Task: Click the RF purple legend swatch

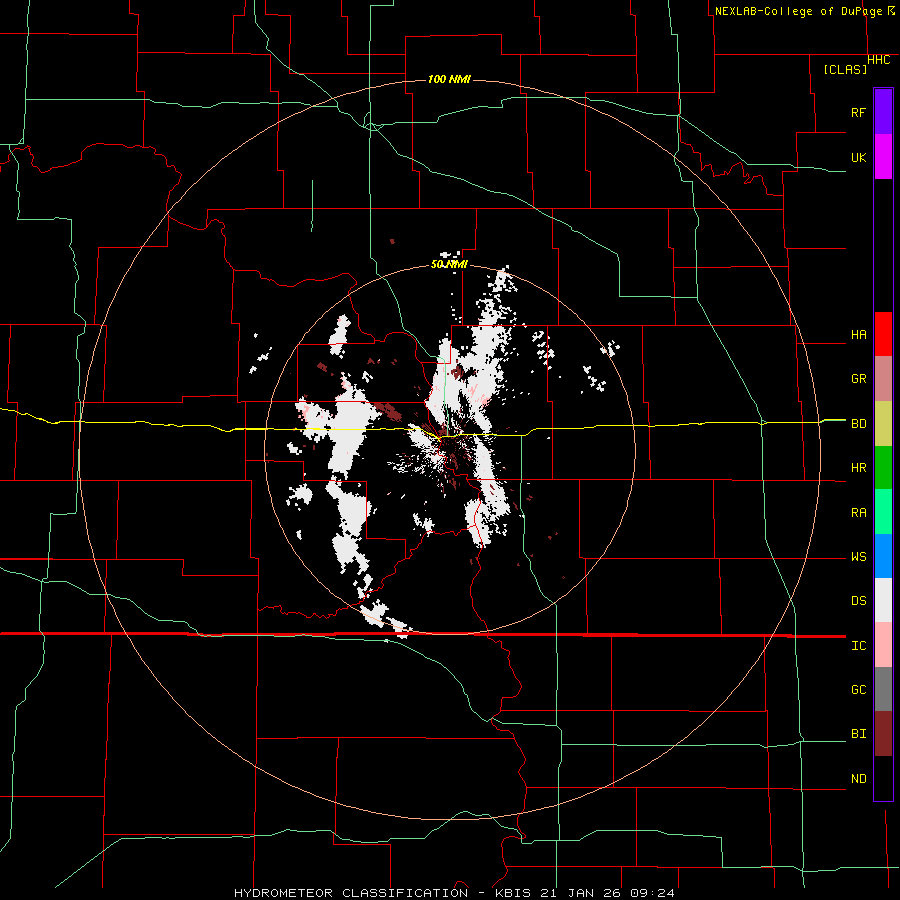Action: (x=883, y=112)
